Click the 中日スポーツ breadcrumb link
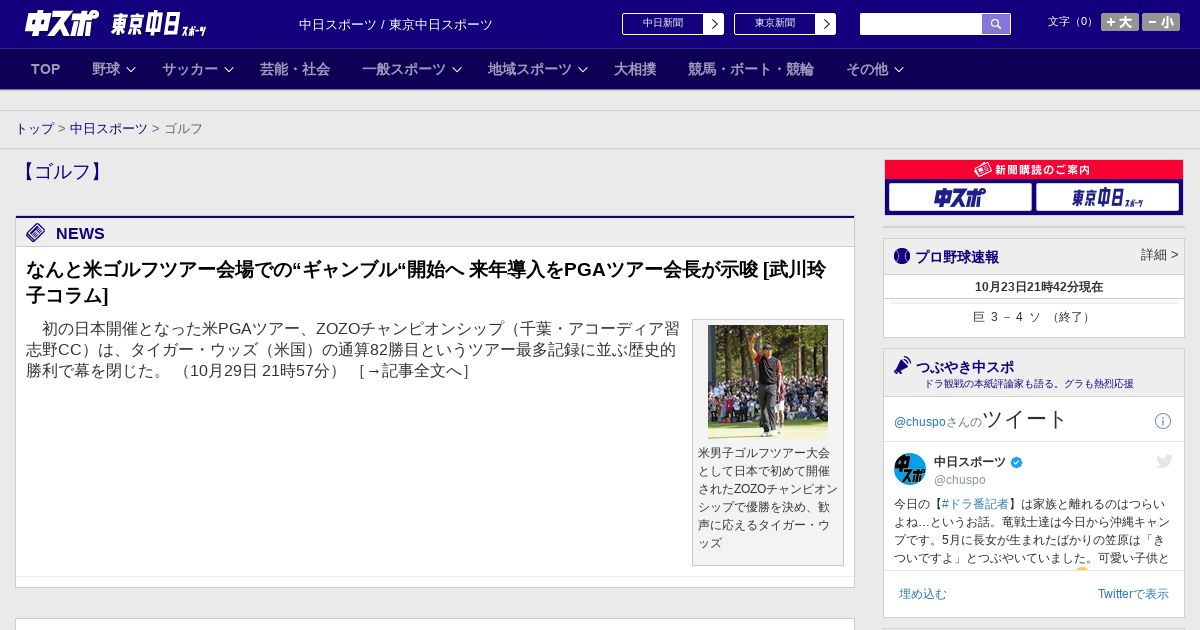 coord(109,129)
